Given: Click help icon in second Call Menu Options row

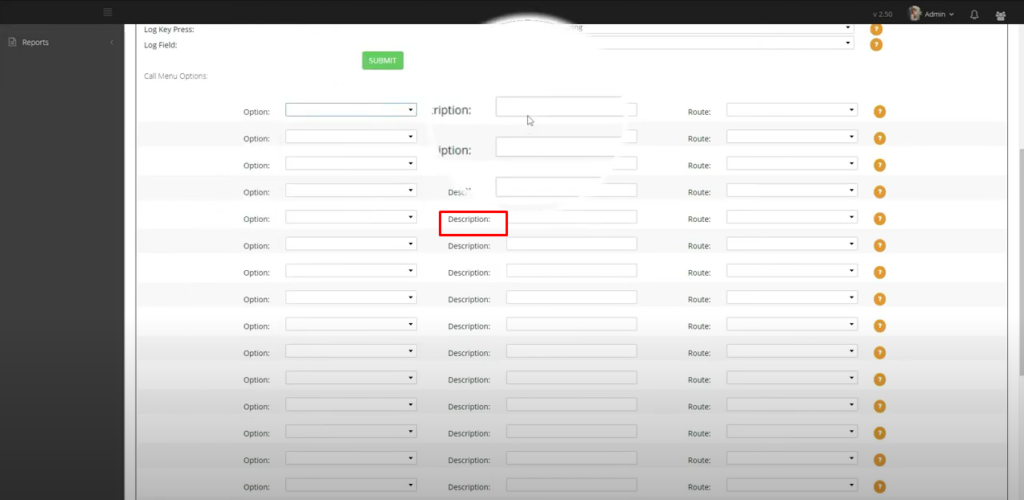Looking at the screenshot, I should (x=880, y=138).
